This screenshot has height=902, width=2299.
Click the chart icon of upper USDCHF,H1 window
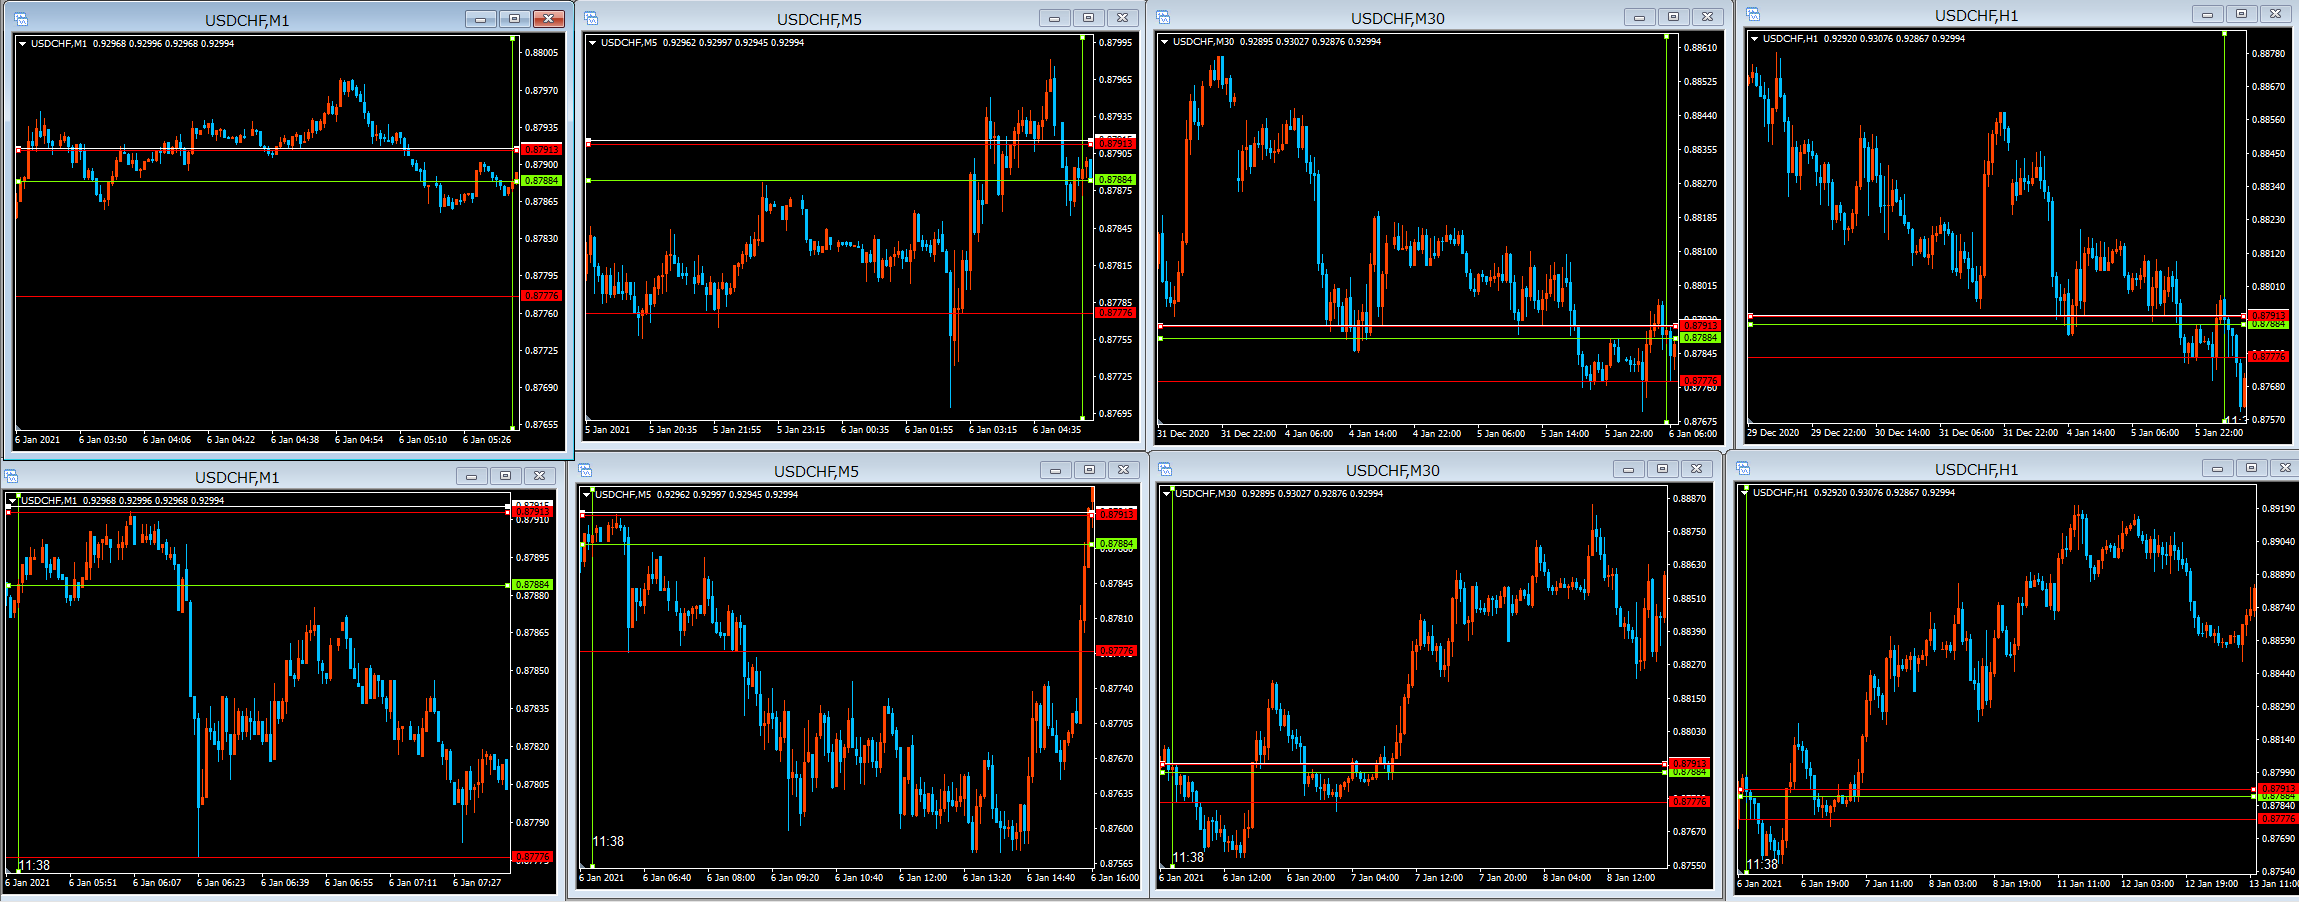(x=1753, y=14)
